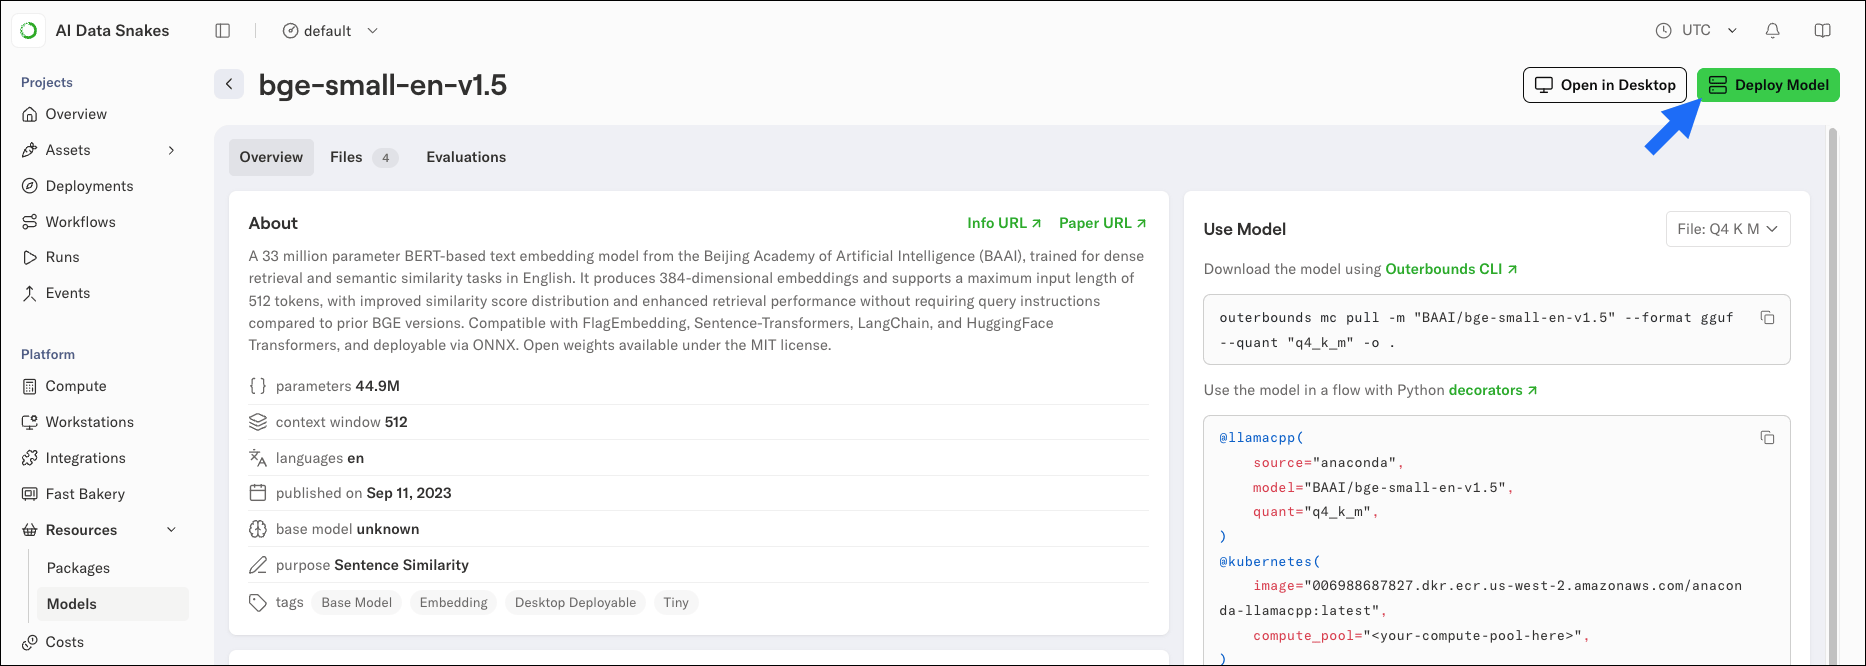Click the page vertical scrollbar

click(x=1833, y=395)
